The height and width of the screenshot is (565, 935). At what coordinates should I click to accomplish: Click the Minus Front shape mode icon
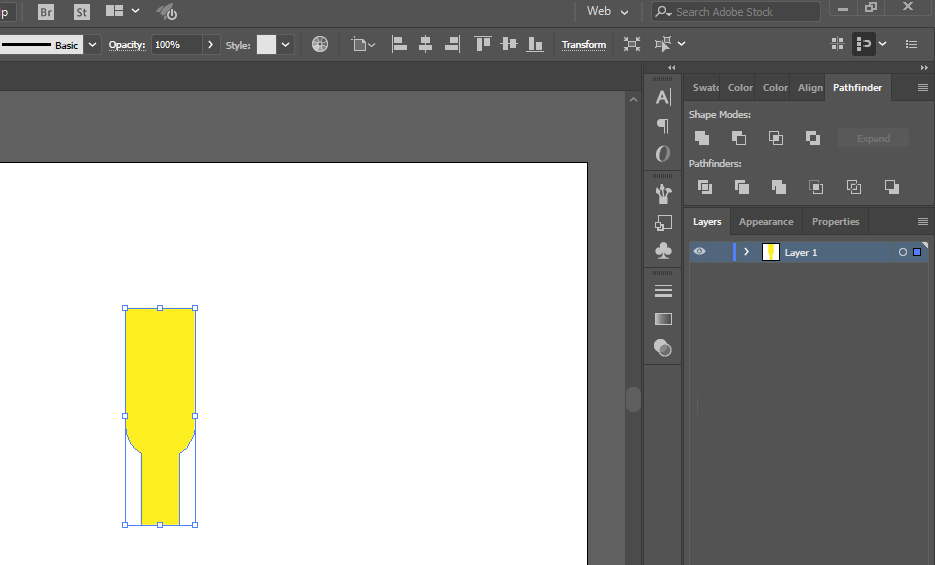click(x=739, y=138)
